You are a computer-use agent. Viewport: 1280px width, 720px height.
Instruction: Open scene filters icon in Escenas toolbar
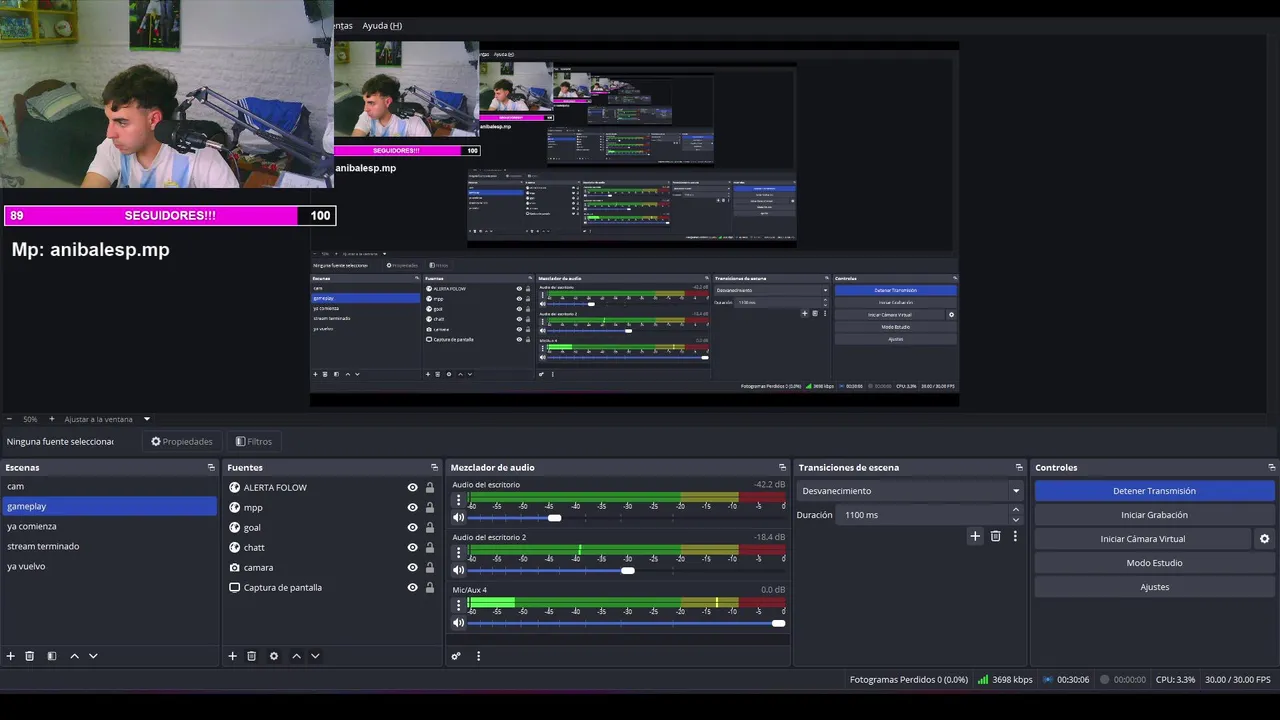coord(52,656)
